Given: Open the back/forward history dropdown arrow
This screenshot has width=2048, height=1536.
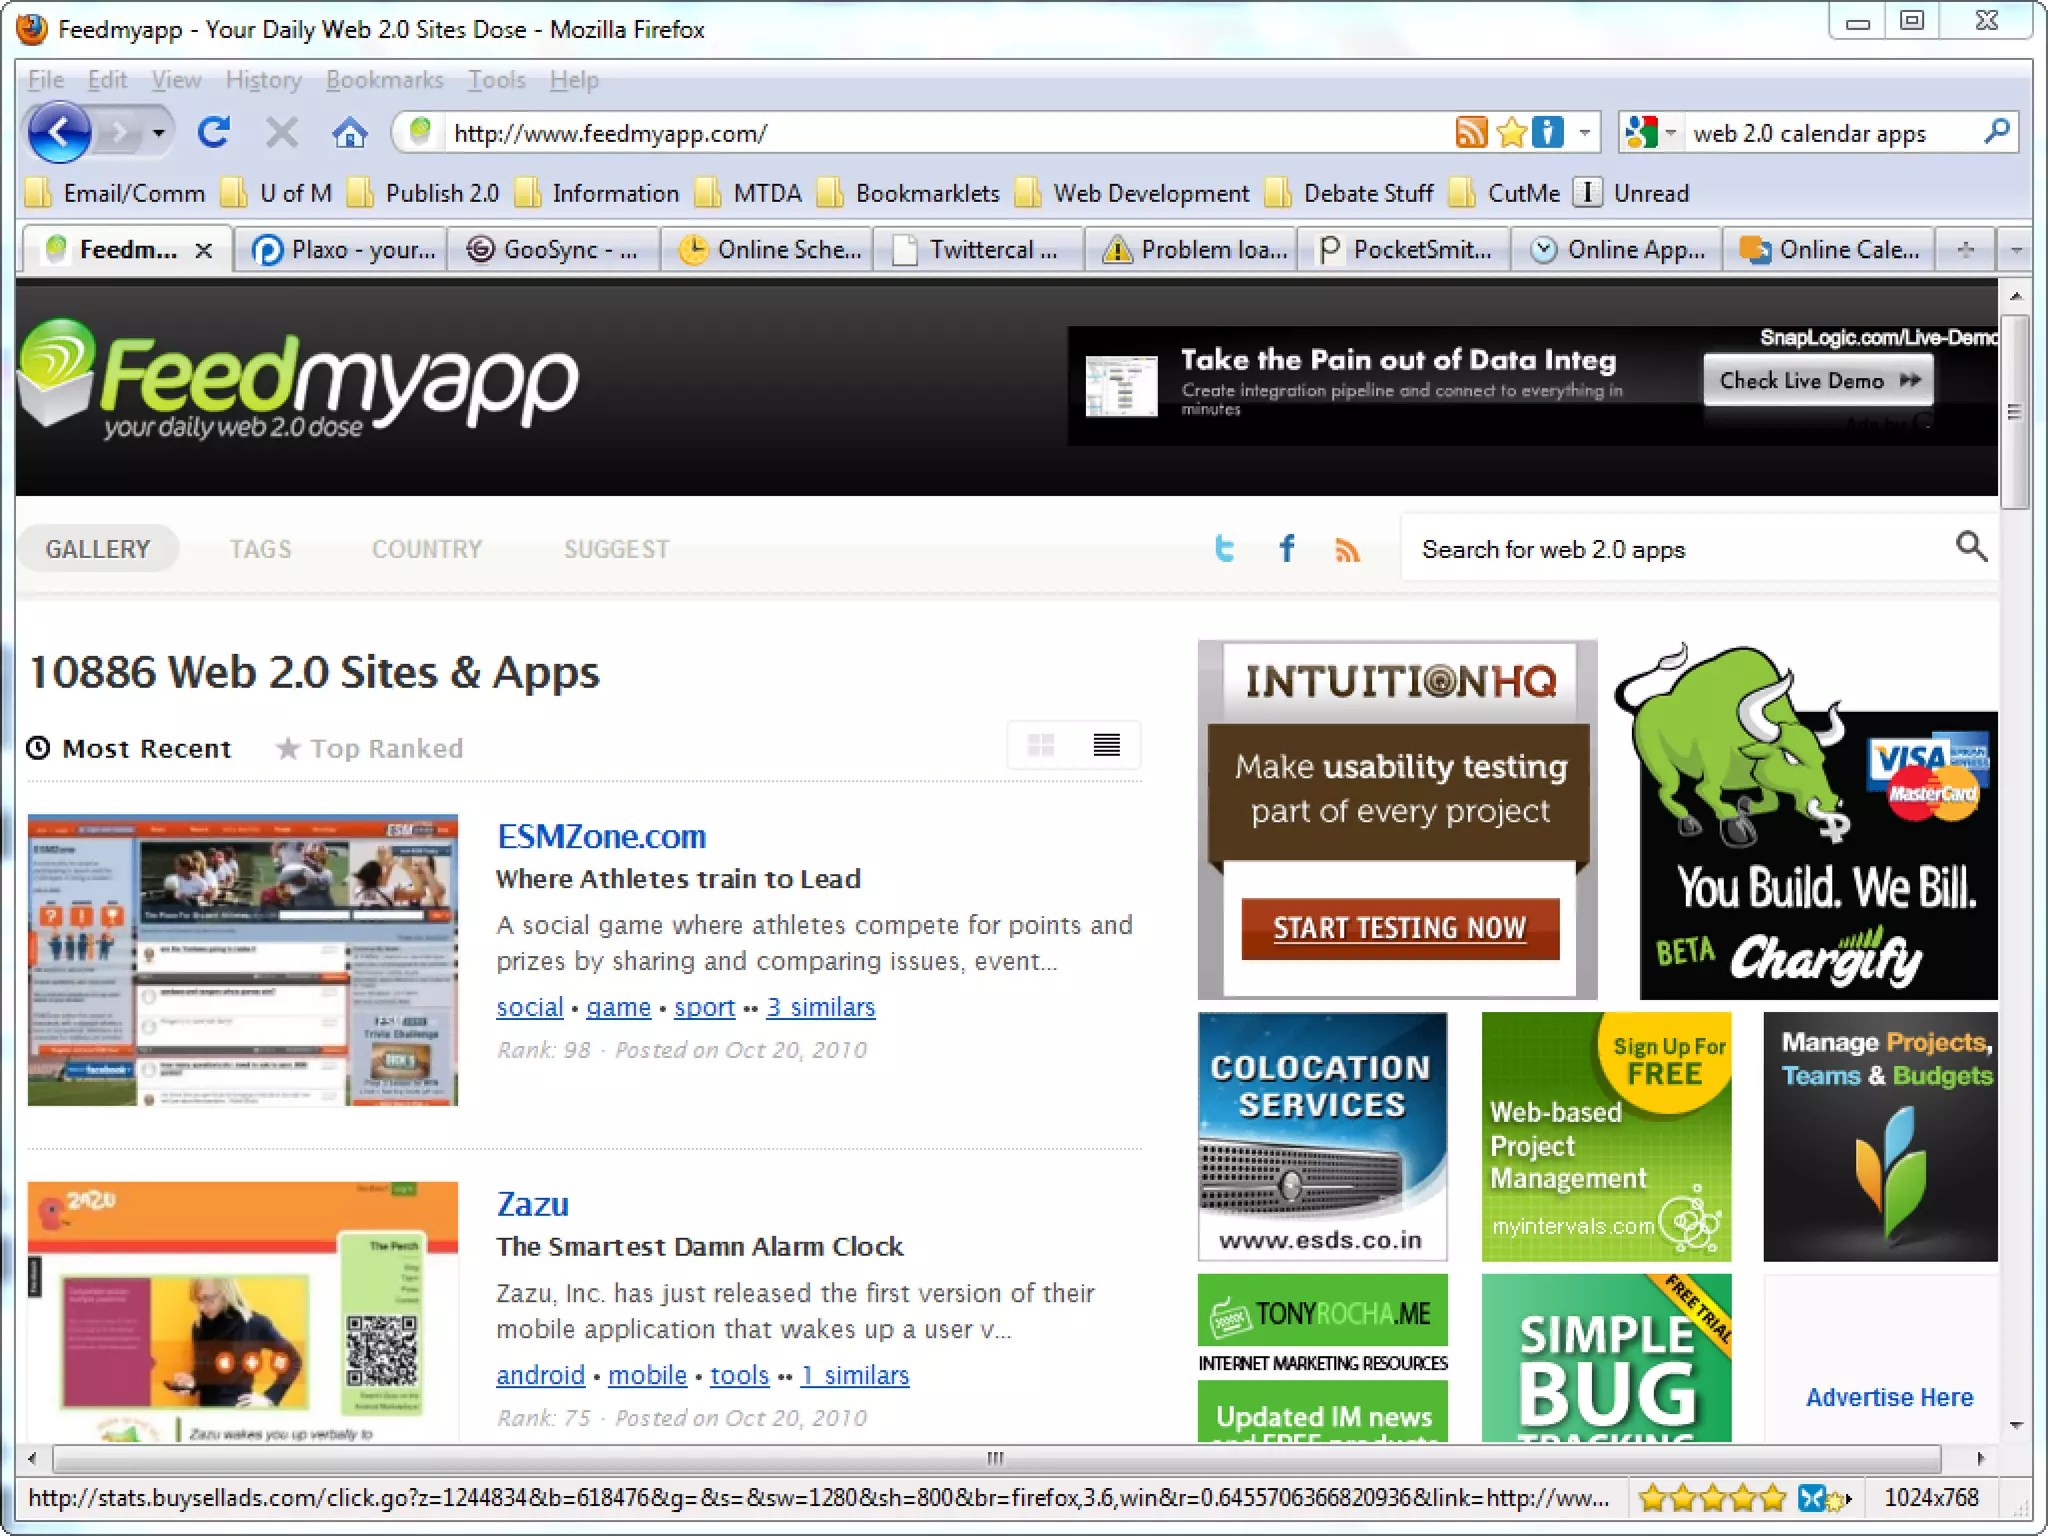Looking at the screenshot, I should click(158, 132).
